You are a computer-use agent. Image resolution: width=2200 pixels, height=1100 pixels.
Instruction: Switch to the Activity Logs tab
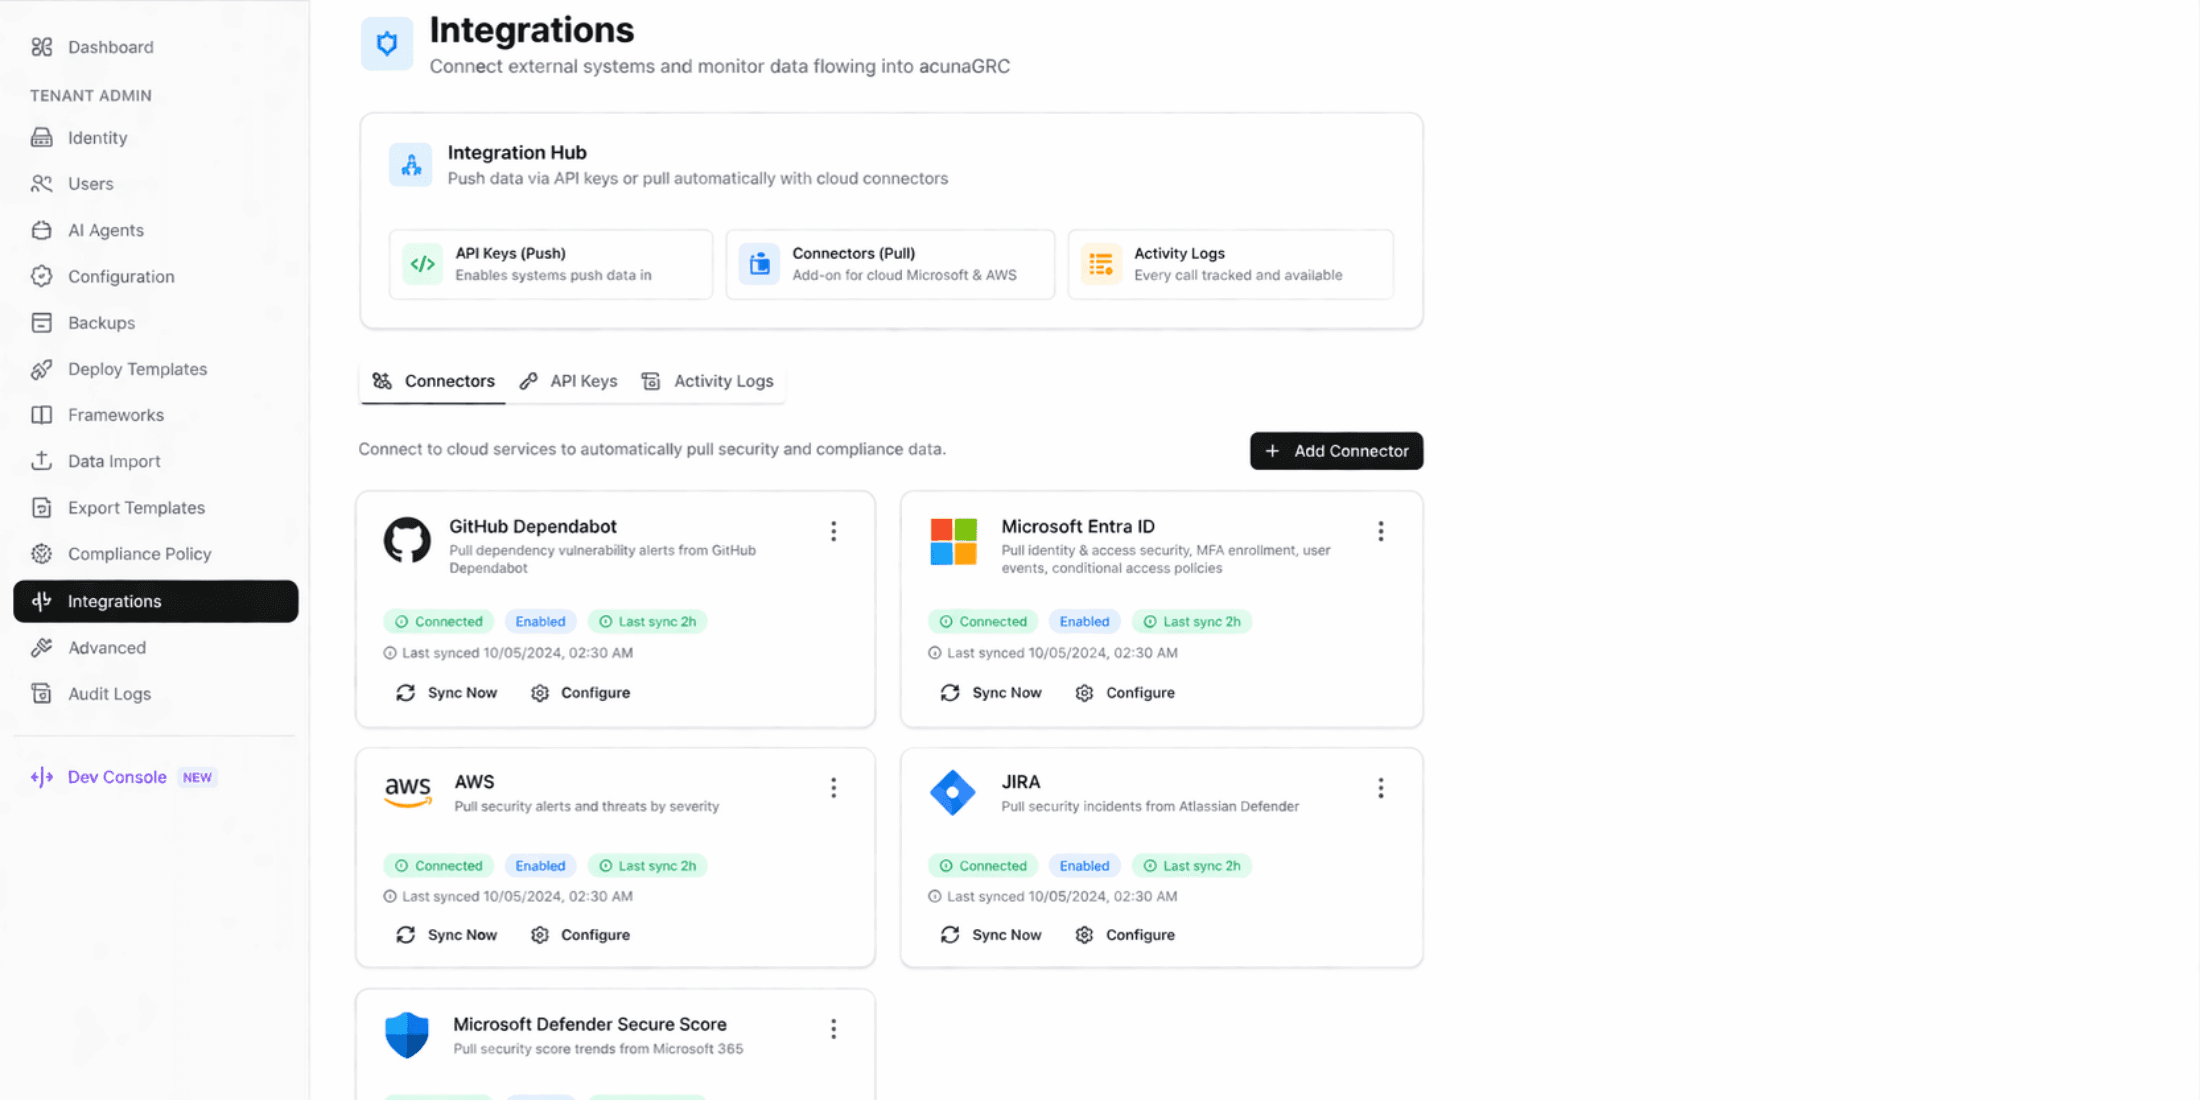[708, 381]
